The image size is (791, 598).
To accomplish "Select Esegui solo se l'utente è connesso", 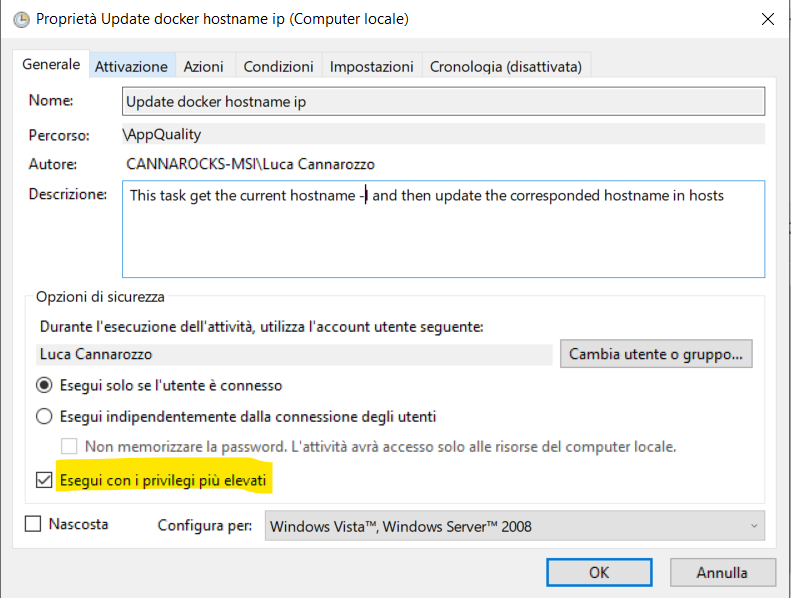I will (x=44, y=386).
